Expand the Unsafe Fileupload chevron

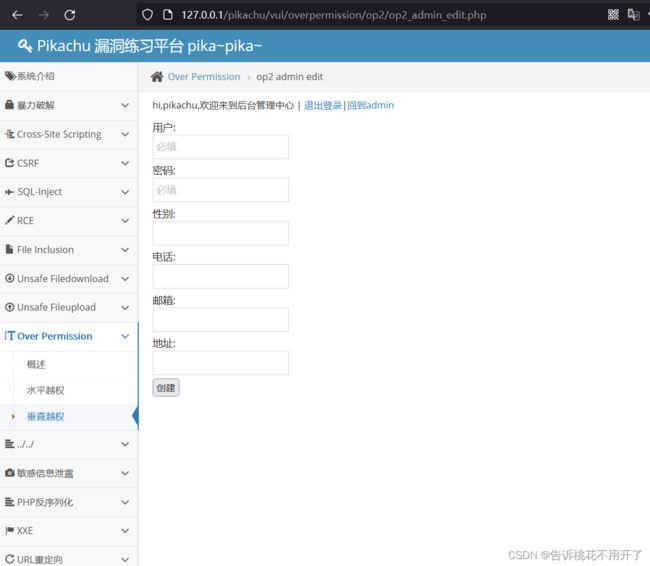tap(125, 308)
